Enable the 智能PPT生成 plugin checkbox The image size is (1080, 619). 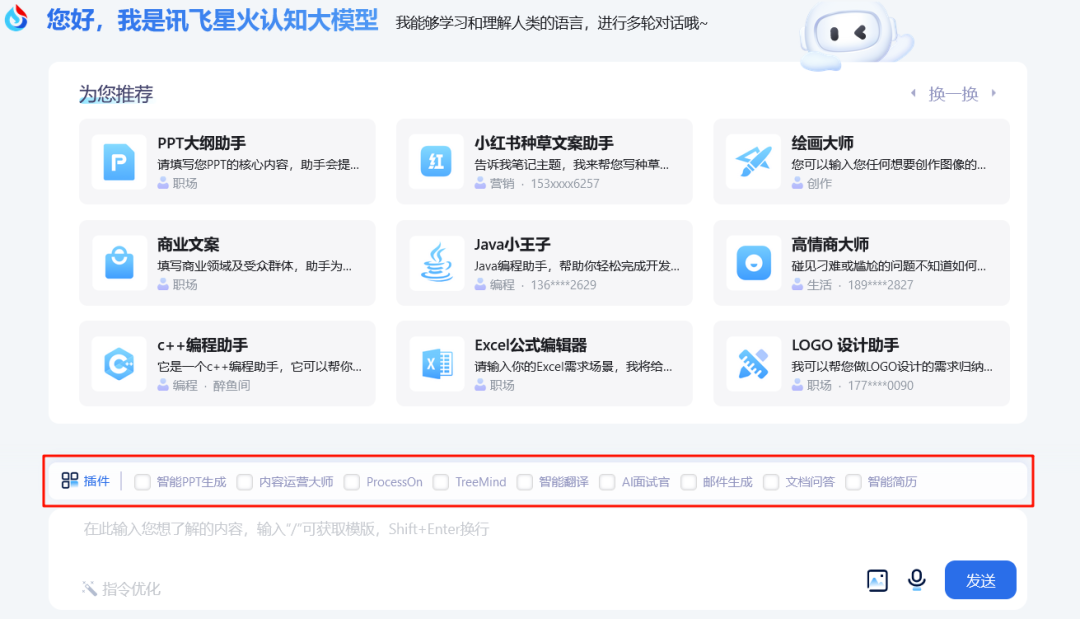(143, 482)
